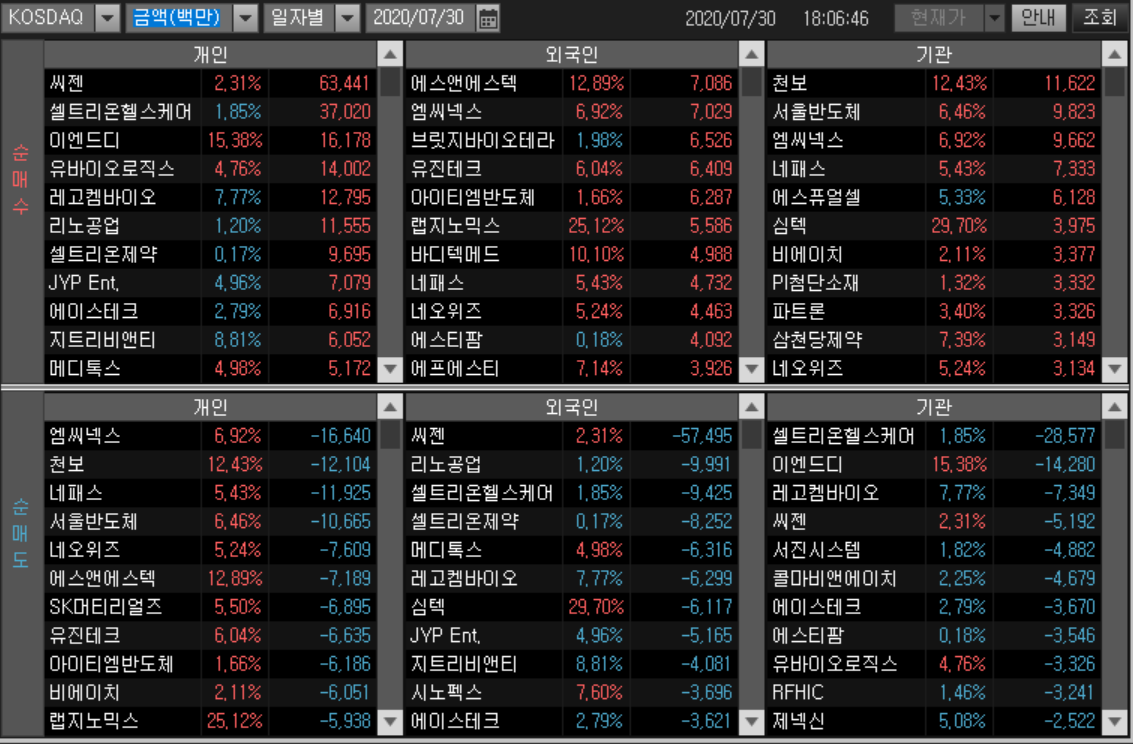Select 서진시스템 row
The image size is (1133, 744).
tap(934, 550)
